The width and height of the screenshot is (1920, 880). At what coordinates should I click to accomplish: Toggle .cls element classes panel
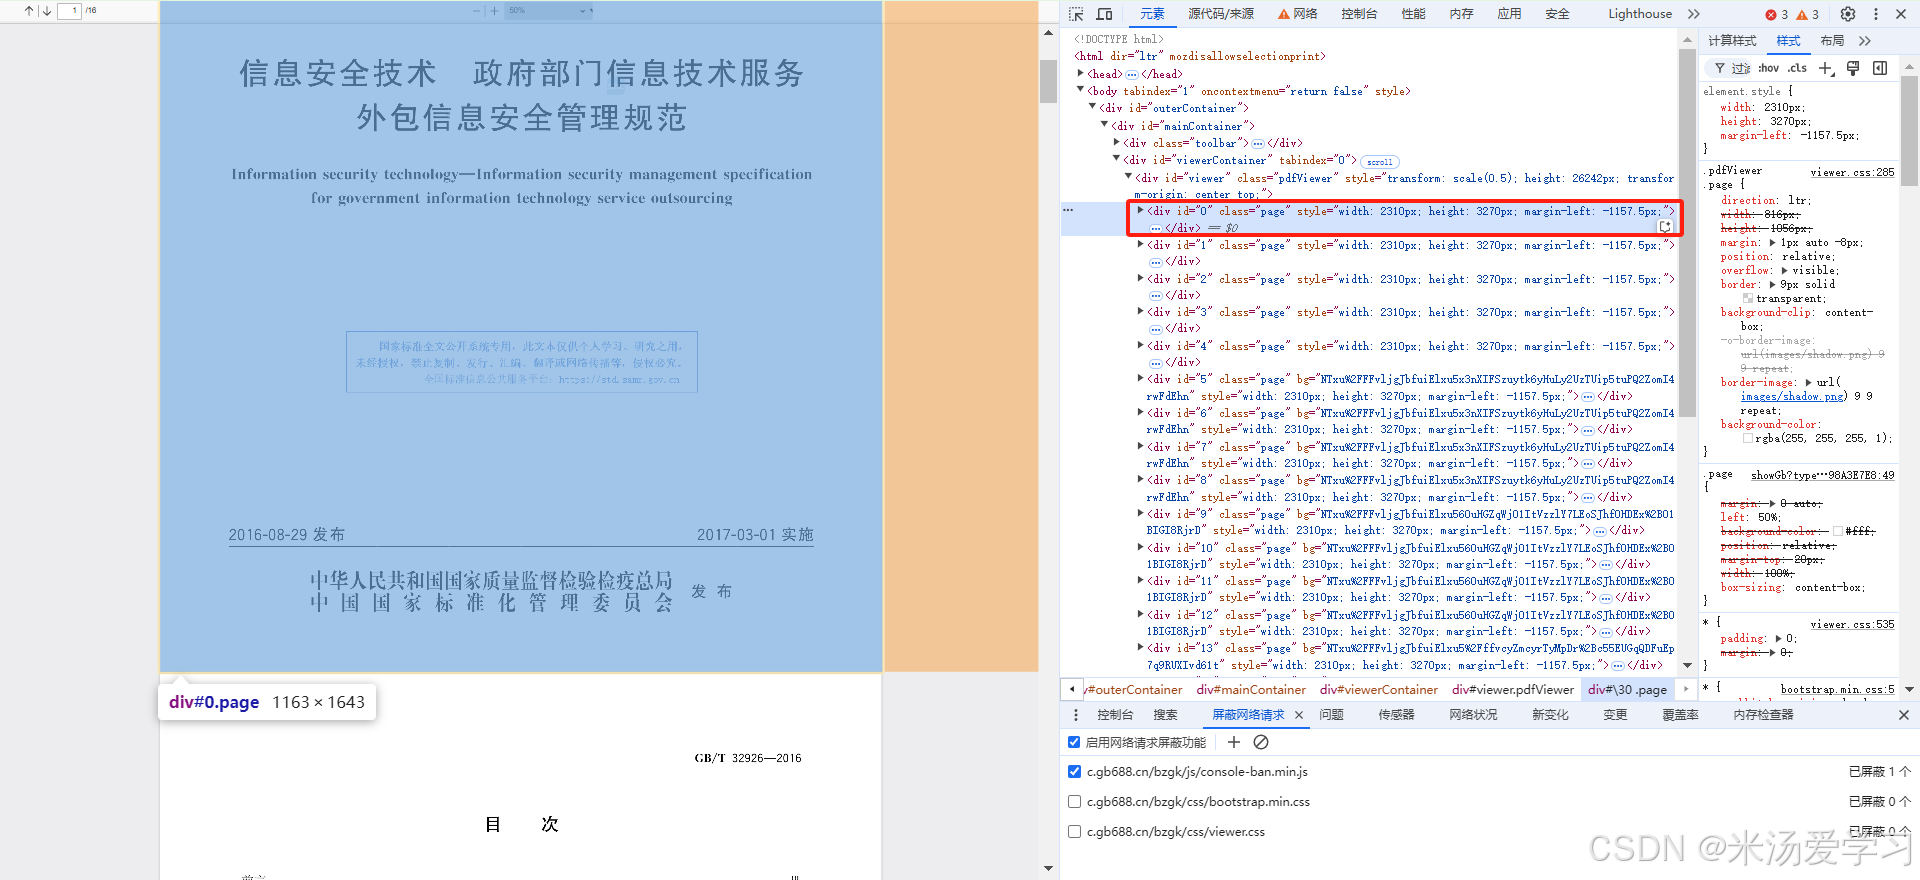click(1797, 68)
